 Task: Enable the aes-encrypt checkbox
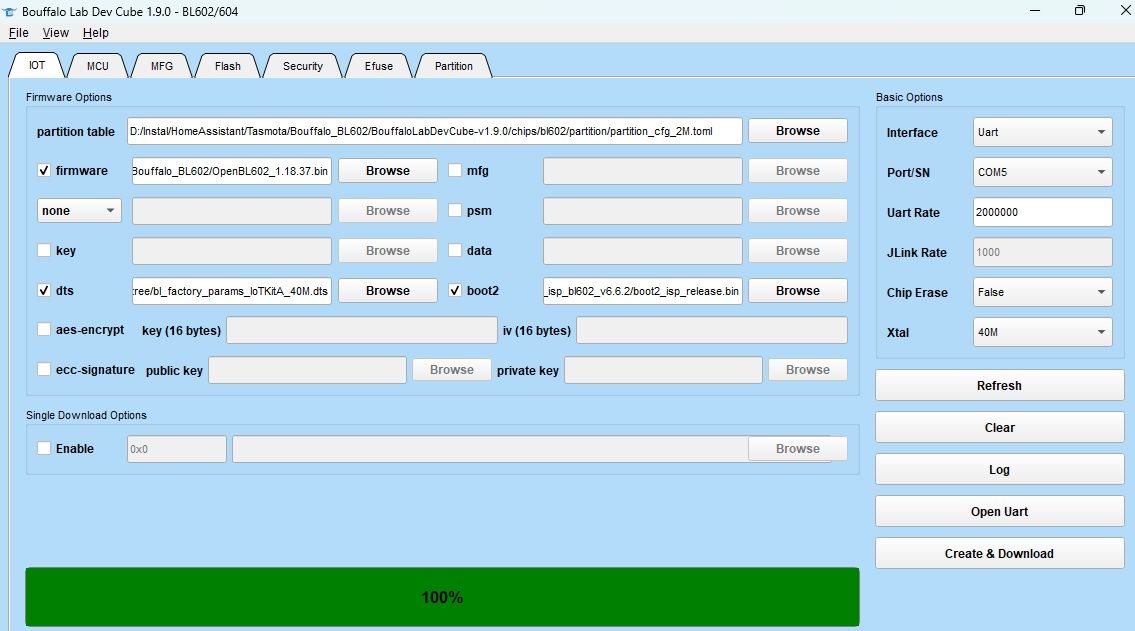point(44,330)
